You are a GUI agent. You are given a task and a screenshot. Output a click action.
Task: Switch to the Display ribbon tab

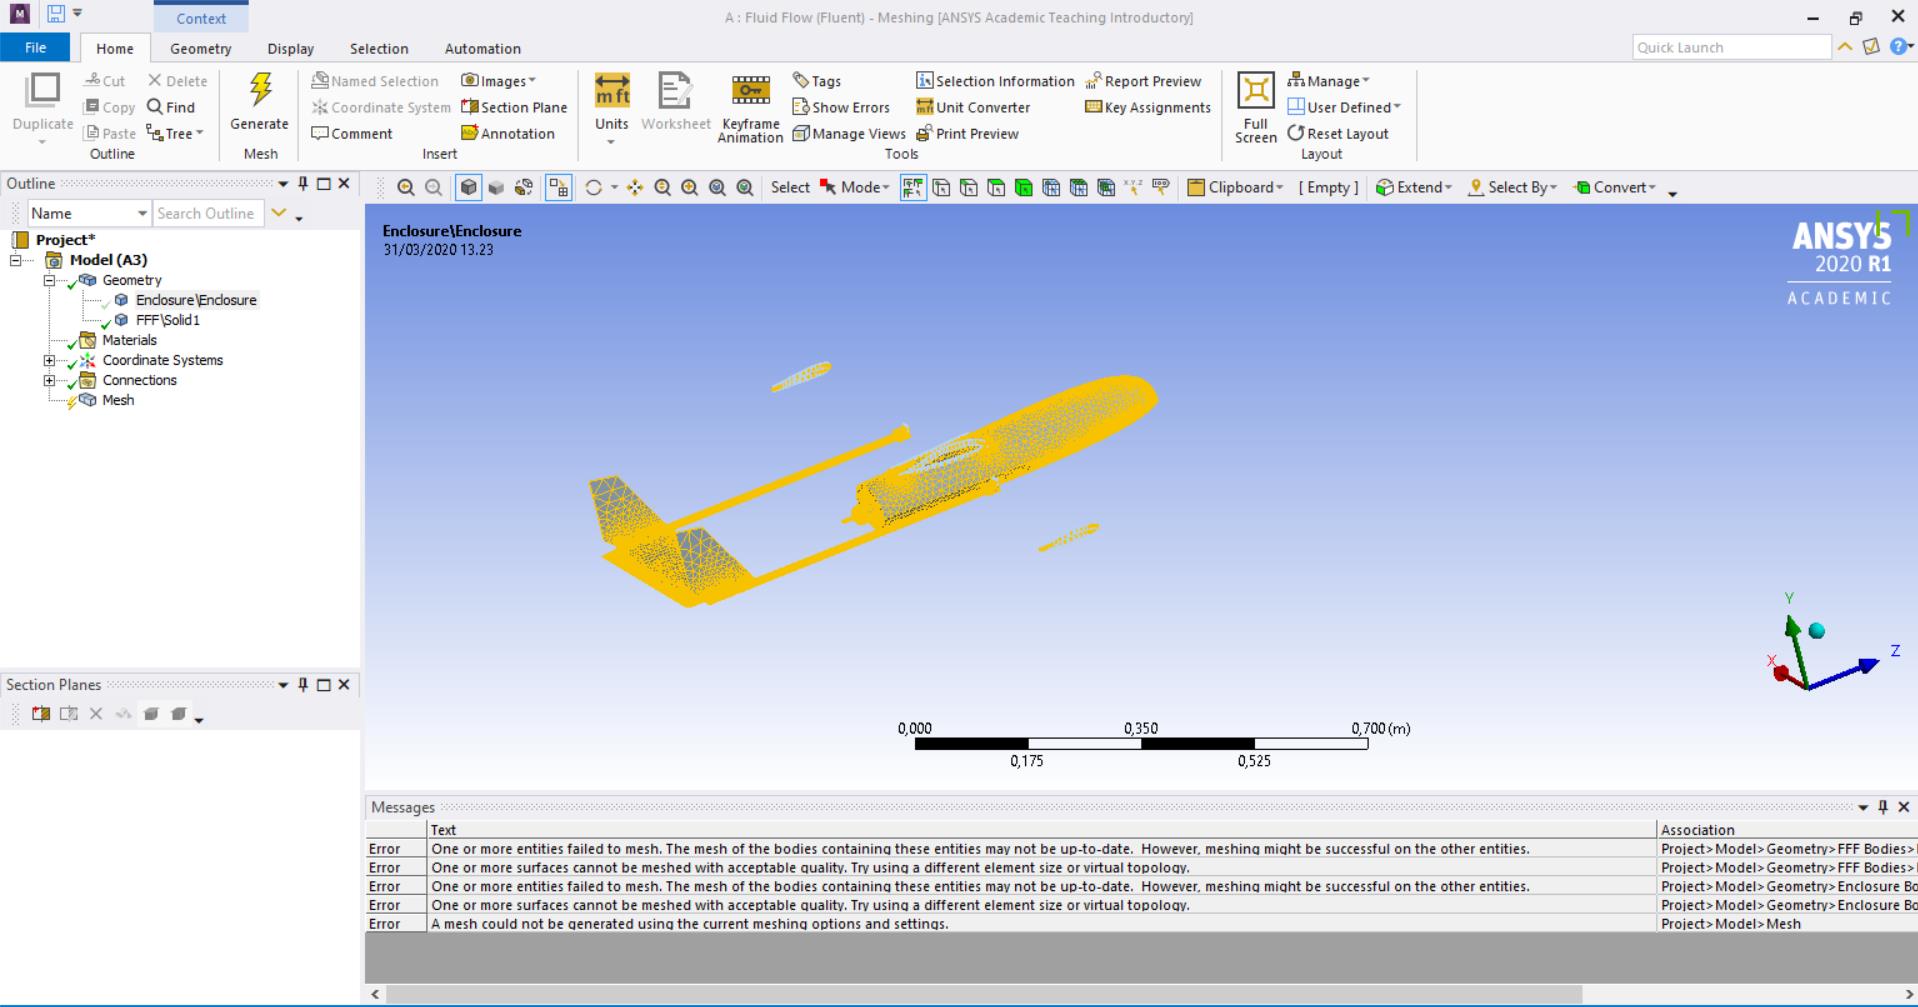pyautogui.click(x=290, y=48)
